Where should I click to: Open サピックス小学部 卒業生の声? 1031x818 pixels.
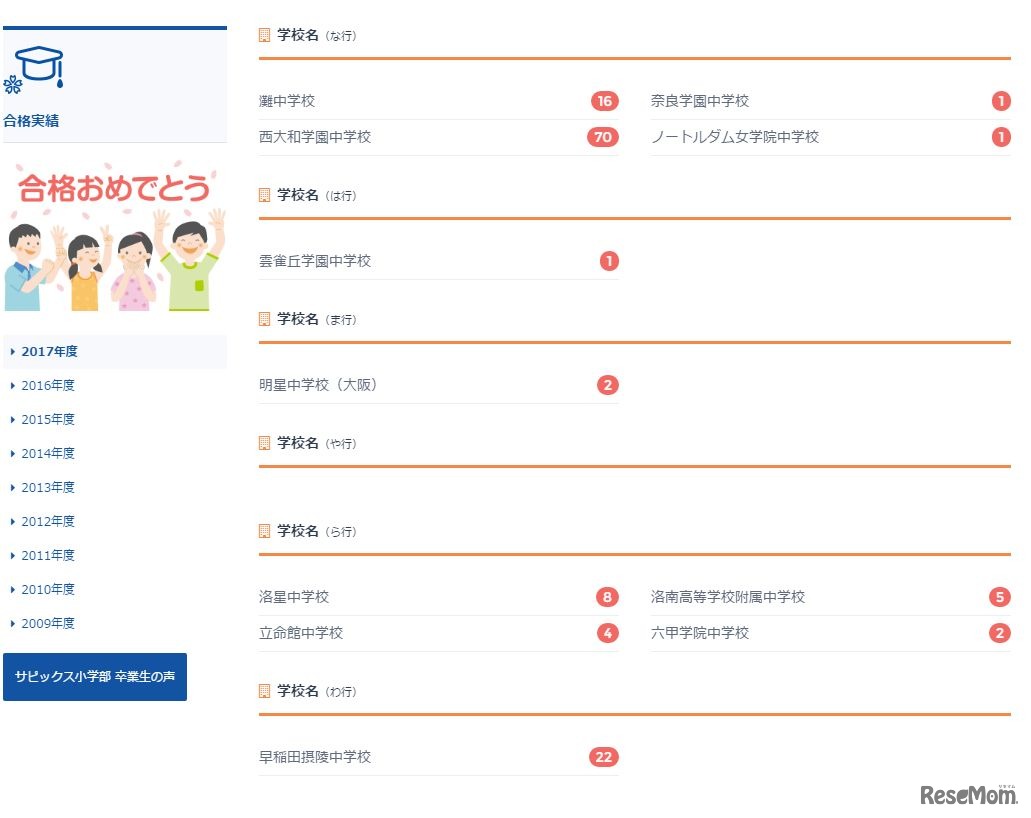coord(95,677)
